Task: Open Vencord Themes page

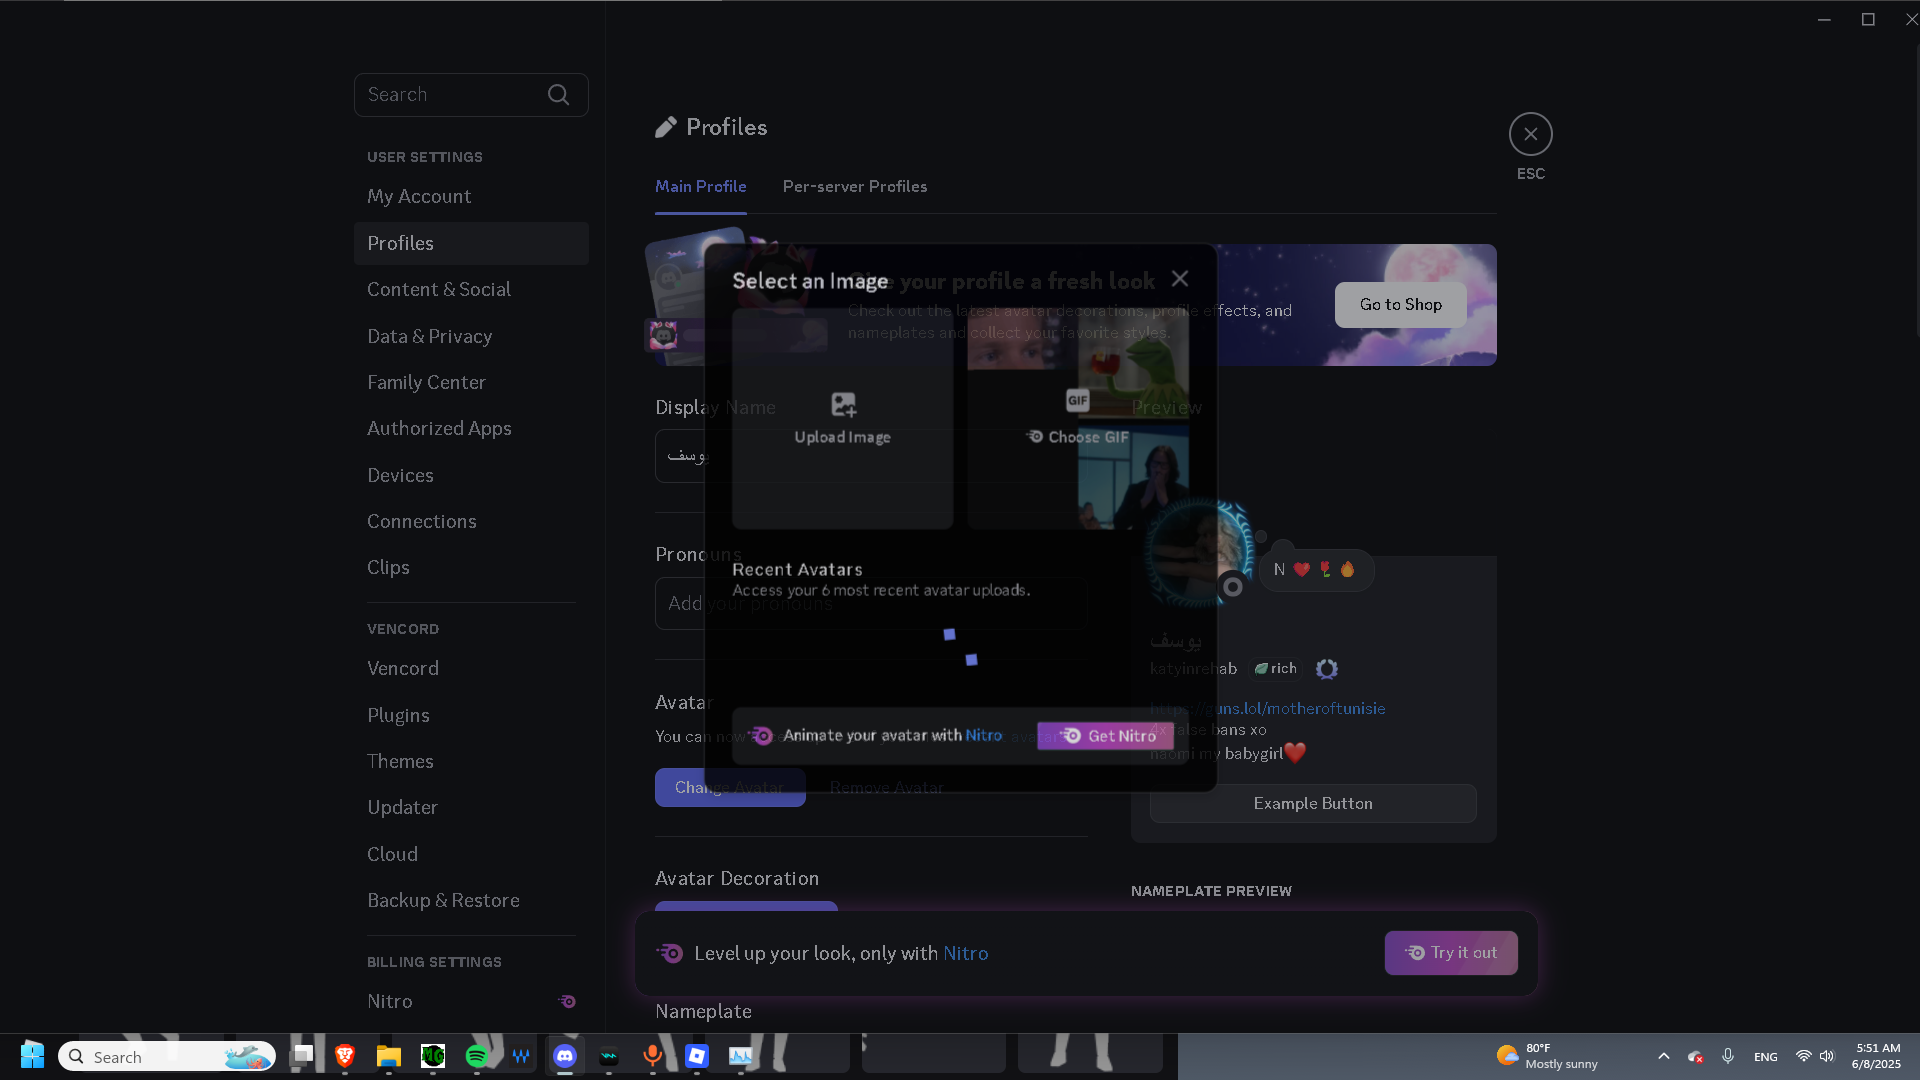Action: (471, 761)
